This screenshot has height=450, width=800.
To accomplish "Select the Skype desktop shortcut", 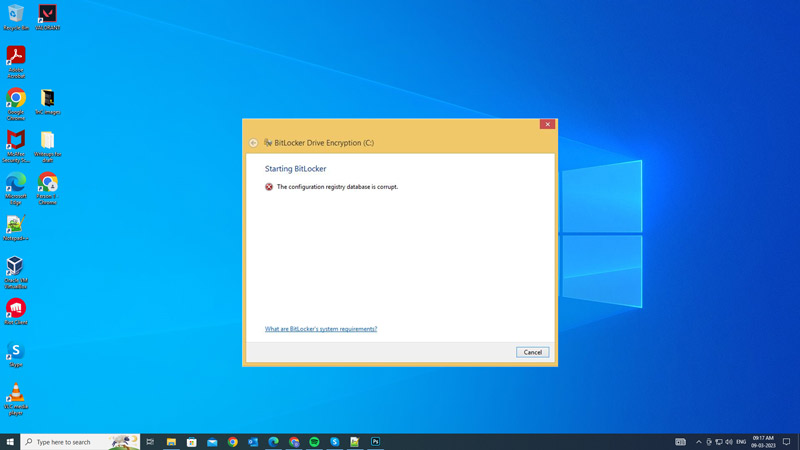I will pyautogui.click(x=16, y=354).
